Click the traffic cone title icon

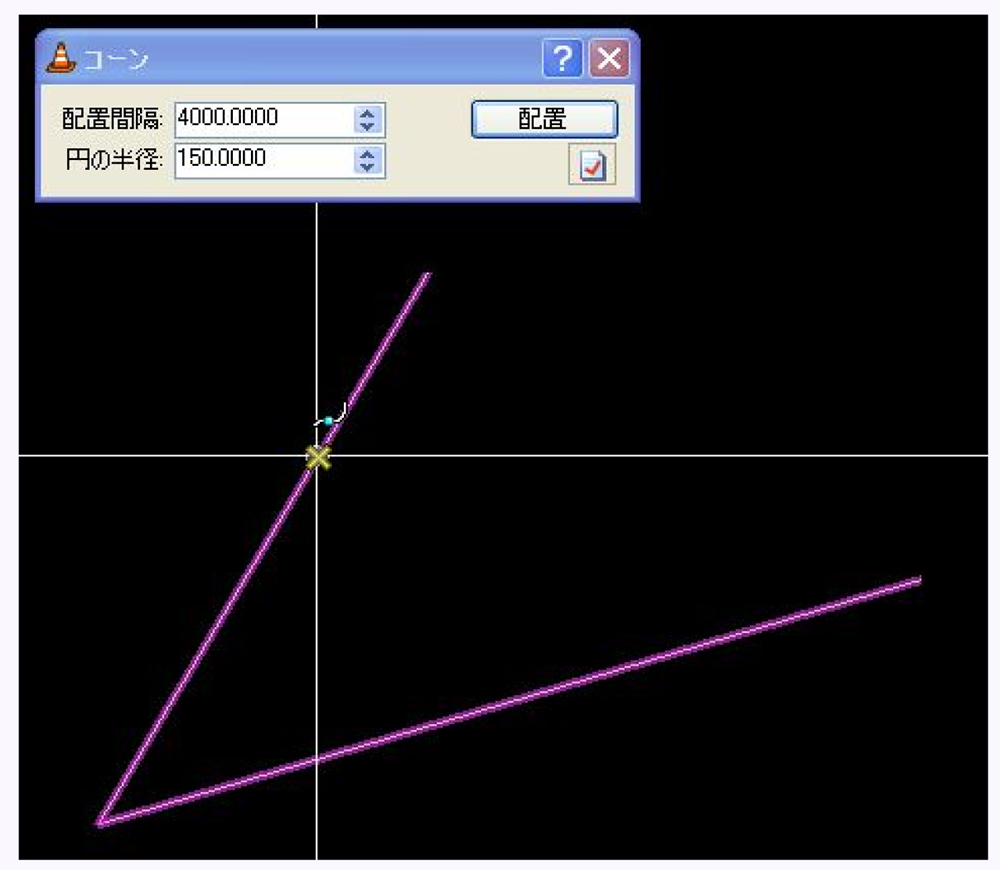(61, 58)
